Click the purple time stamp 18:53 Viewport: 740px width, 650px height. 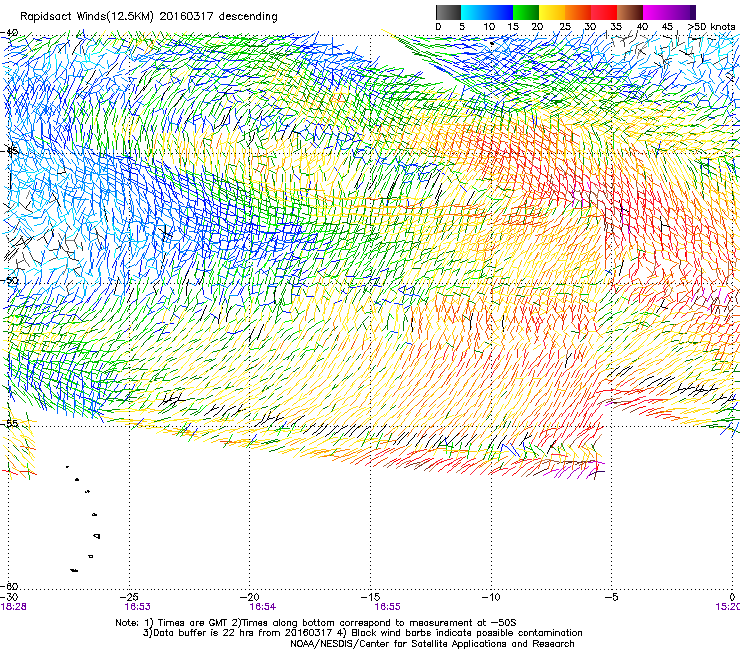pos(137,607)
